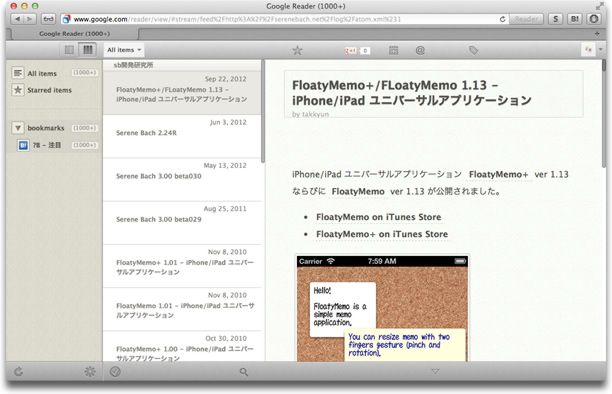This screenshot has height=394, width=612.
Task: Open Serene Bach 2.24R entry
Action: [x=182, y=136]
